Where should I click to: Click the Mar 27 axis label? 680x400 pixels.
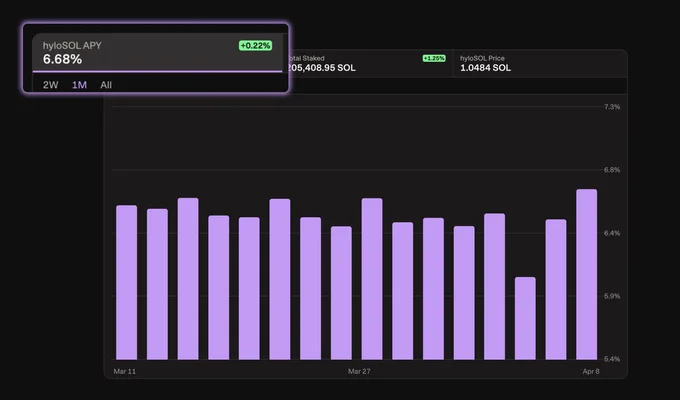click(x=359, y=371)
